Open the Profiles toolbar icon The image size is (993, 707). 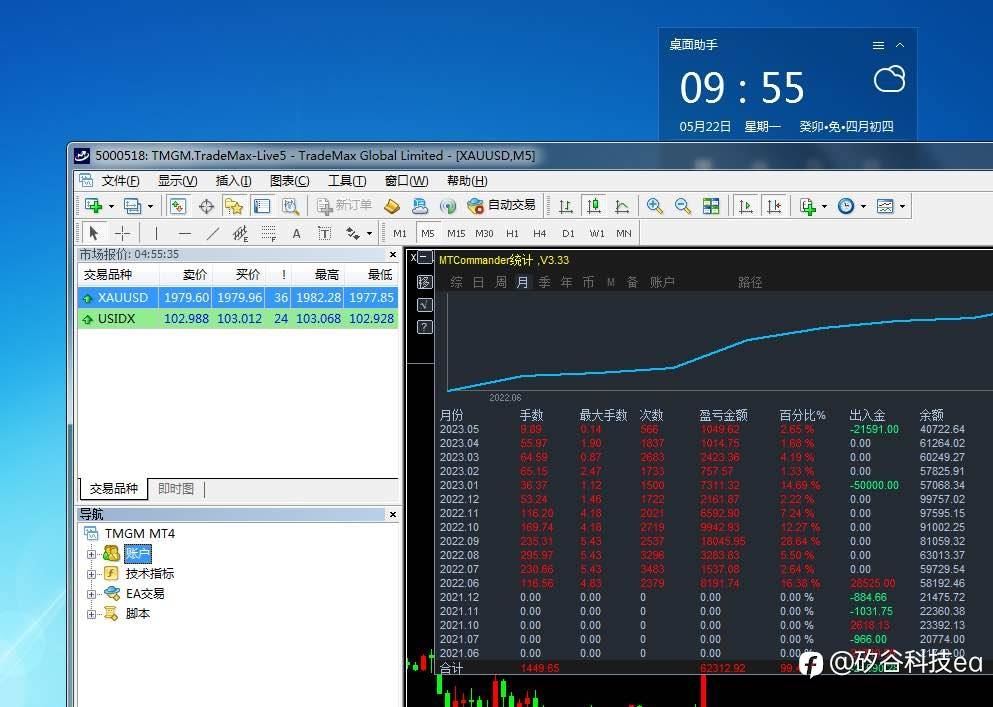[x=132, y=206]
